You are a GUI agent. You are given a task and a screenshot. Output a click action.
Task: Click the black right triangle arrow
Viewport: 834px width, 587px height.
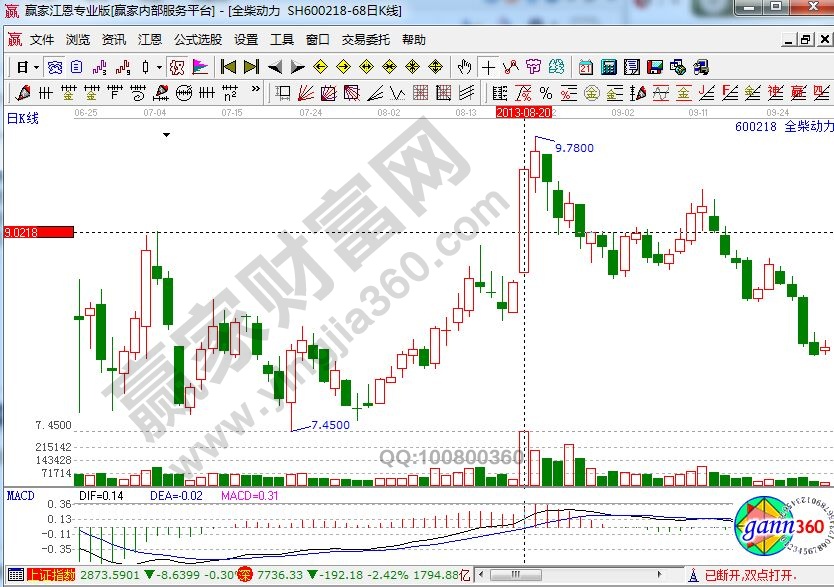pos(297,67)
